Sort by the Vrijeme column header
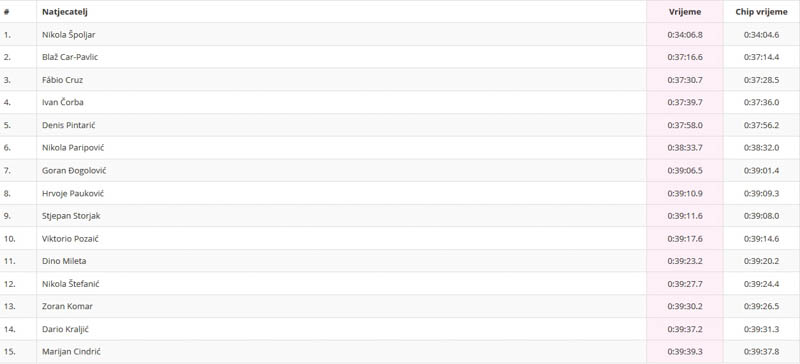 pos(685,12)
